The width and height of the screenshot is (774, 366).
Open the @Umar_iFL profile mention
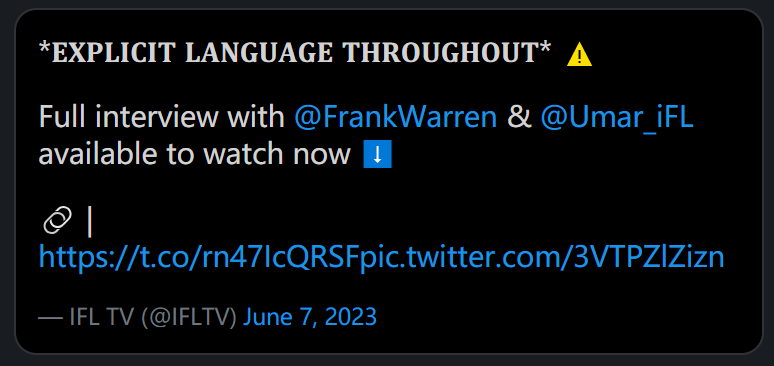[x=617, y=117]
